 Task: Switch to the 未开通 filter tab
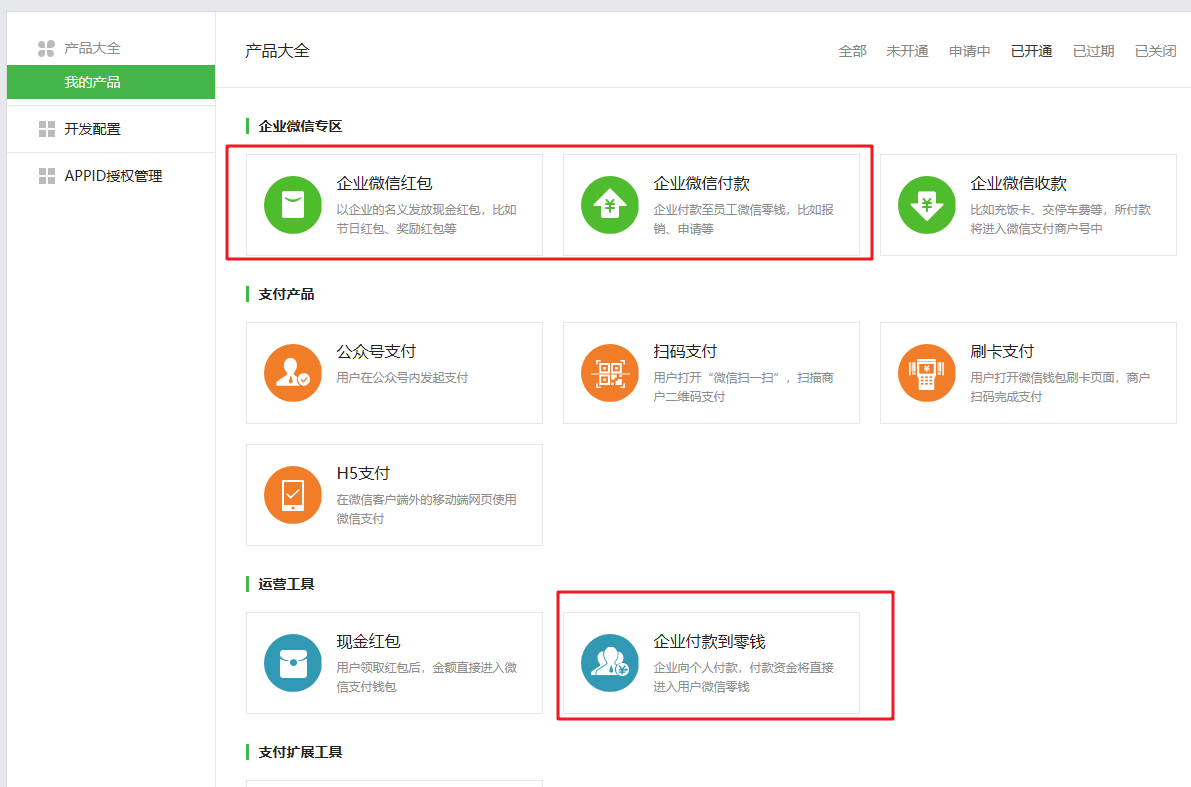coord(907,51)
